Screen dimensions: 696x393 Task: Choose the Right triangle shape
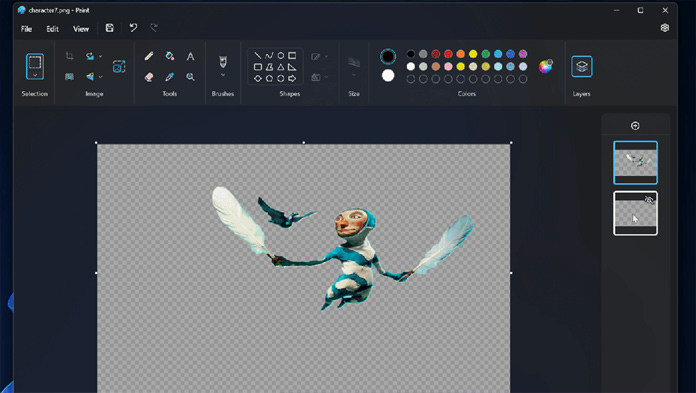coord(292,67)
